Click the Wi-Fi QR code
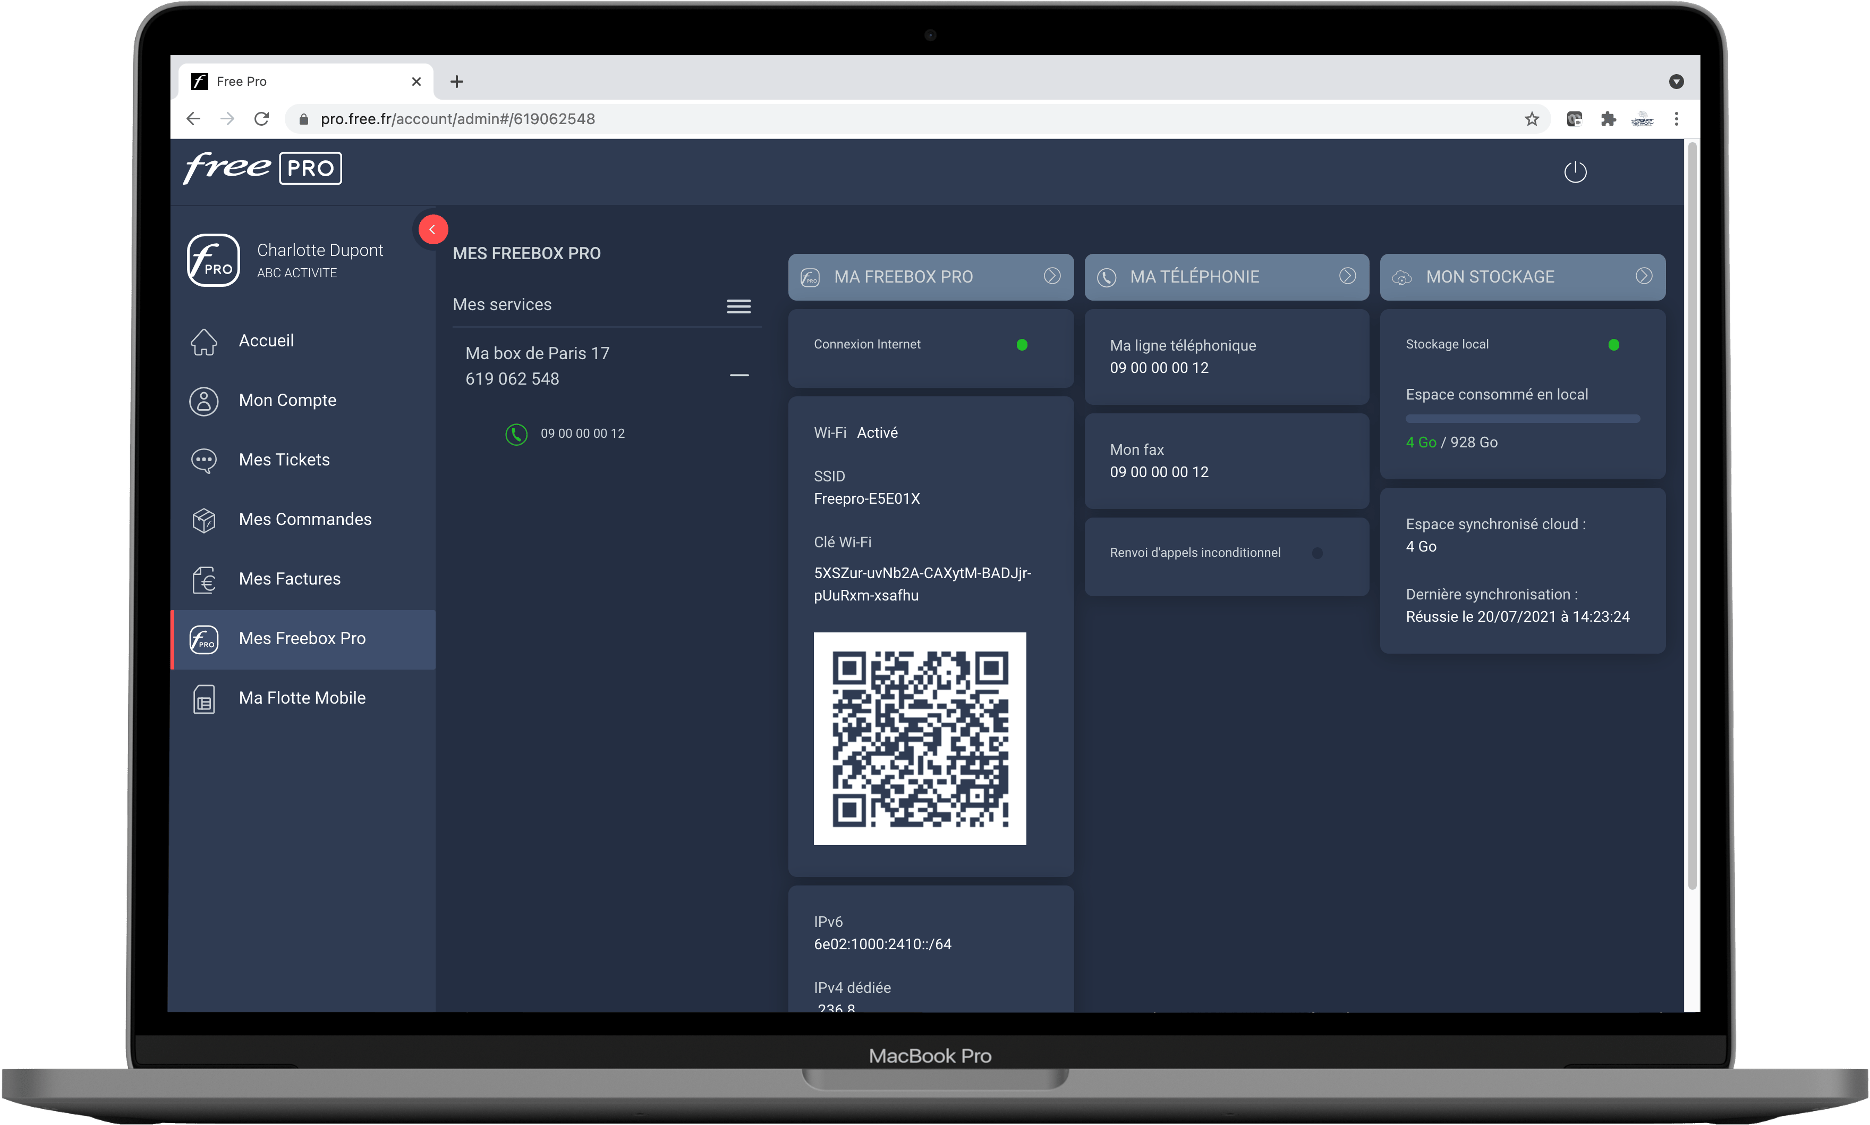This screenshot has height=1125, width=1870. tap(920, 738)
